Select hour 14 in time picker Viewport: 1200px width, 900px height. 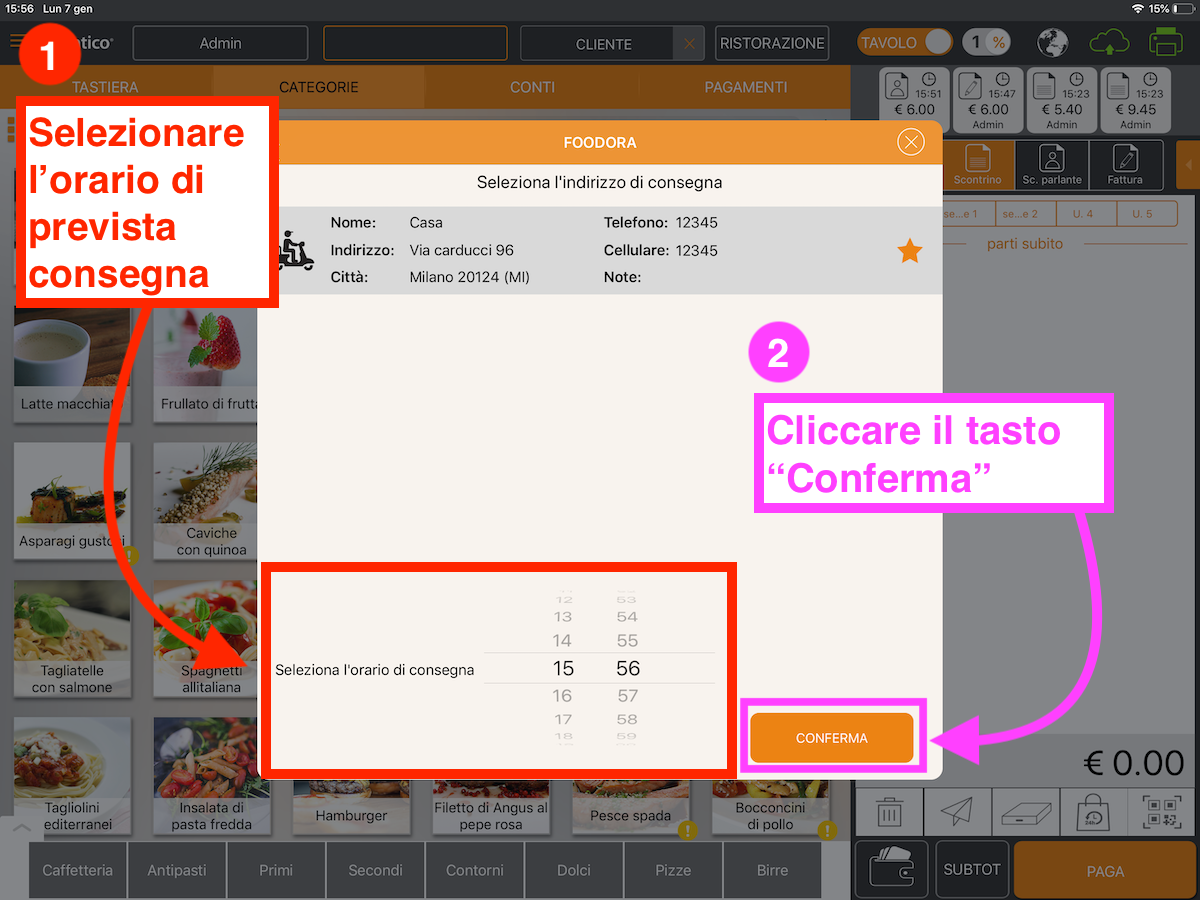563,640
